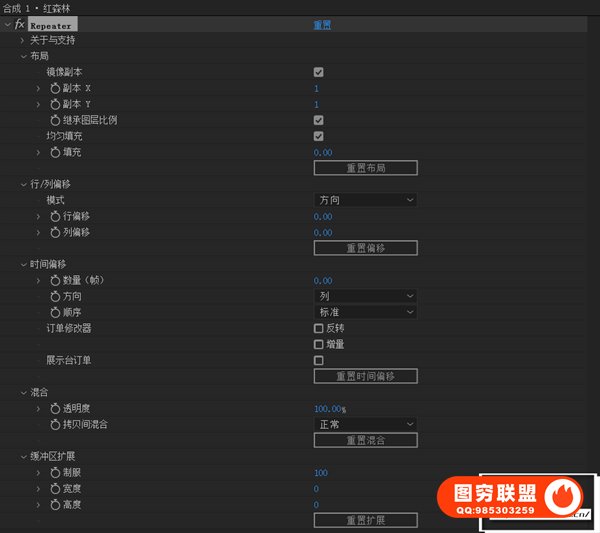Open the 模式 dropdown set to 方向
This screenshot has width=600, height=533.
click(365, 200)
